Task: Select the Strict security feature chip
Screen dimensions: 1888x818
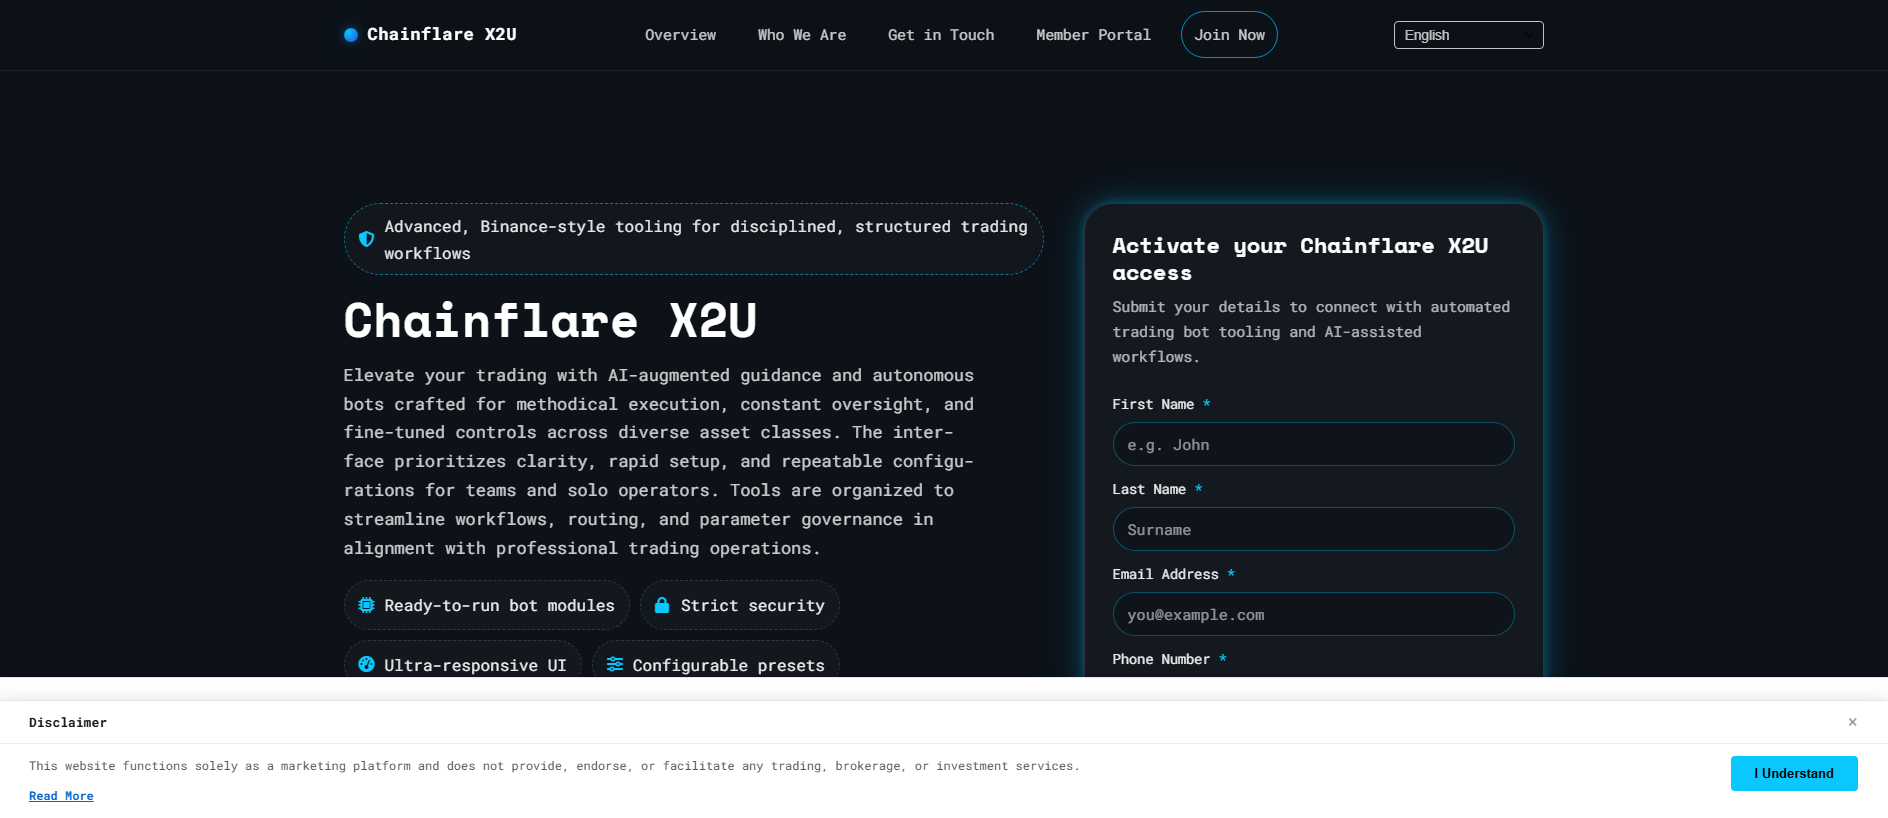Action: (x=740, y=605)
